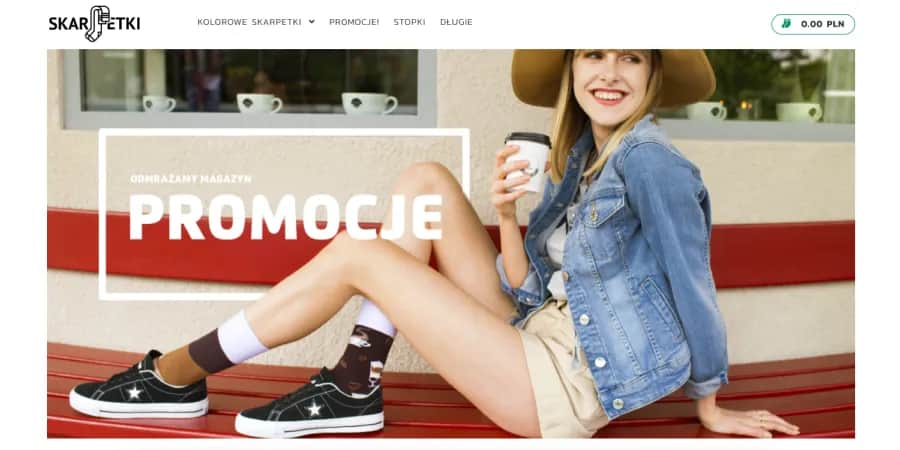
Task: Expand the chevron next to Kolorowe Skarpetki
Action: pyautogui.click(x=312, y=22)
